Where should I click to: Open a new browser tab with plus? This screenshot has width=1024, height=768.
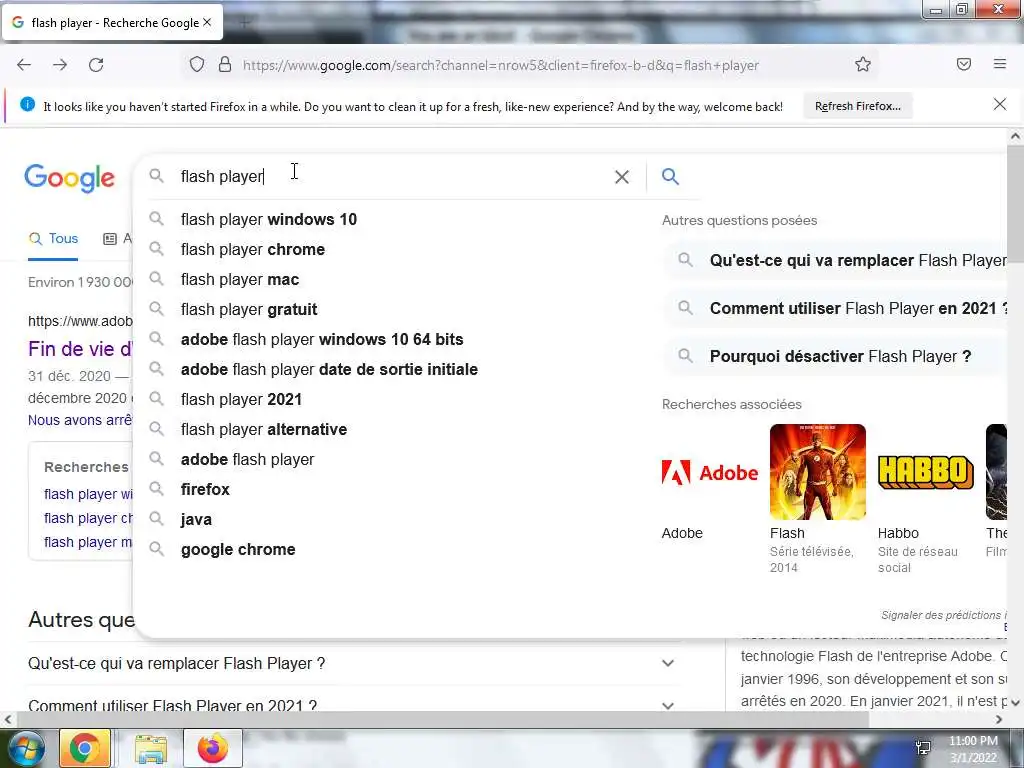point(244,23)
